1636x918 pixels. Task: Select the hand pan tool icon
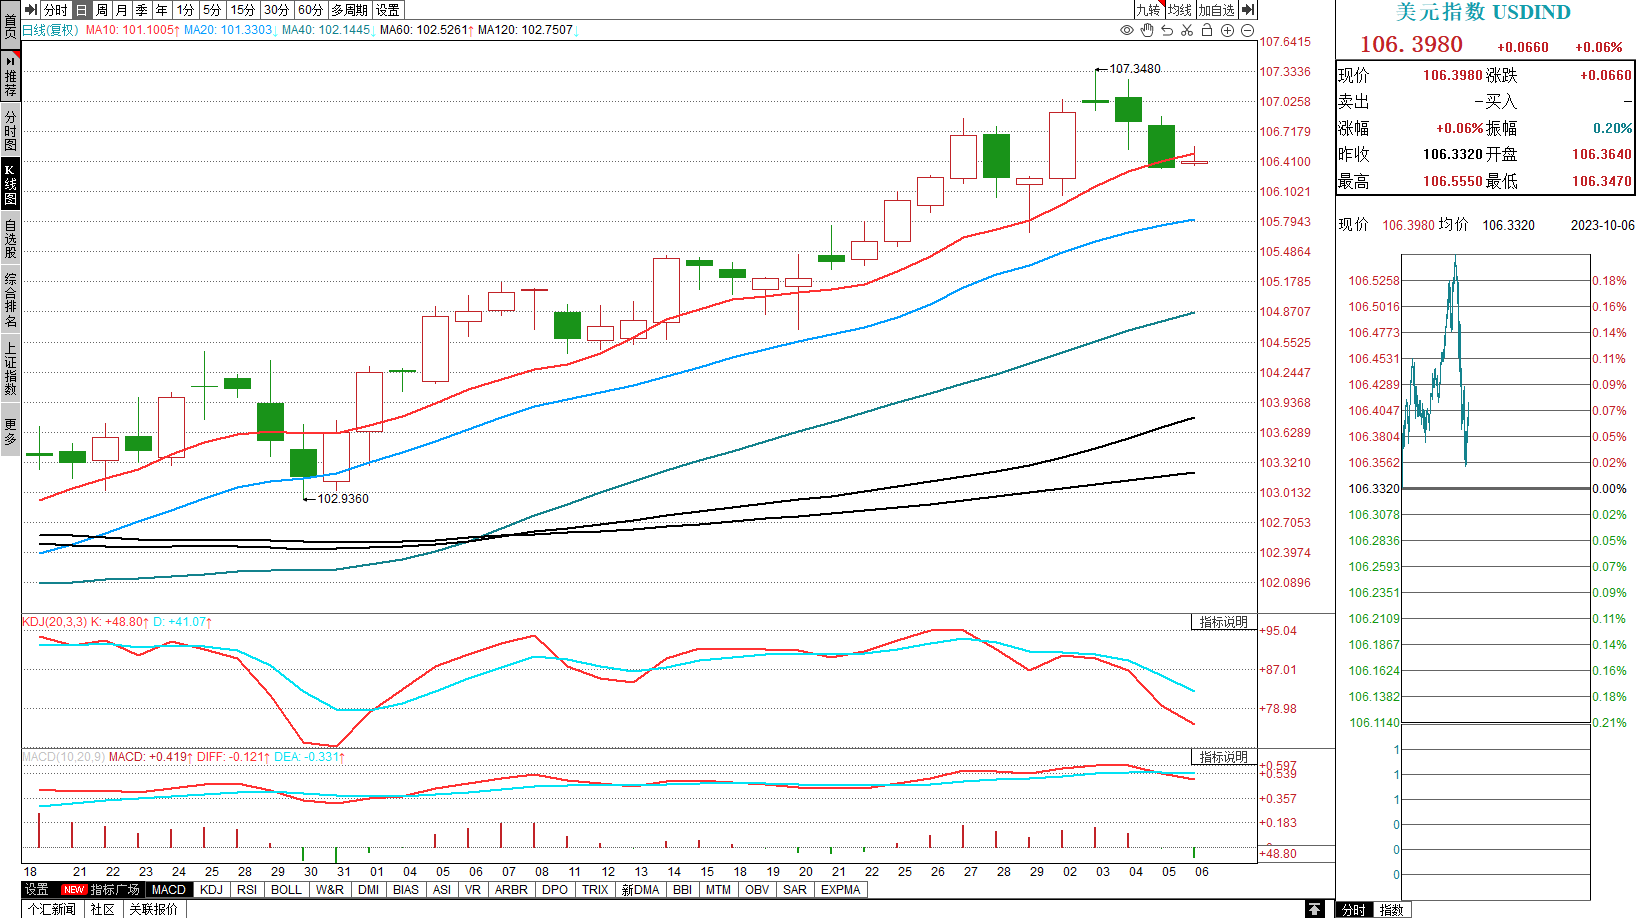1147,30
